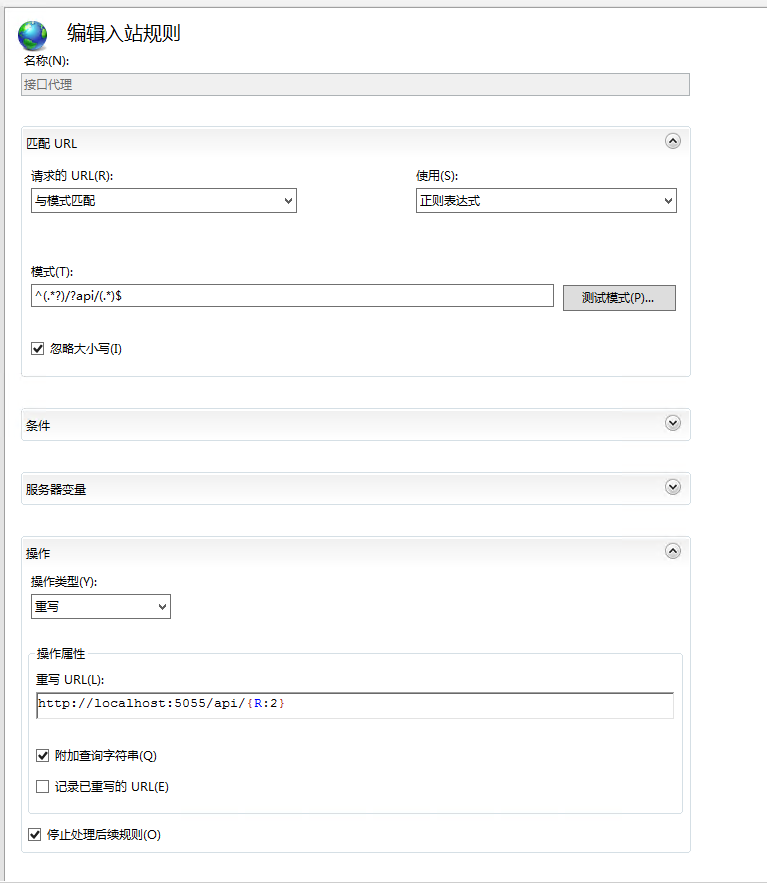Click the globe icon beside 编辑入站规则
This screenshot has width=767, height=883.
coord(32,35)
